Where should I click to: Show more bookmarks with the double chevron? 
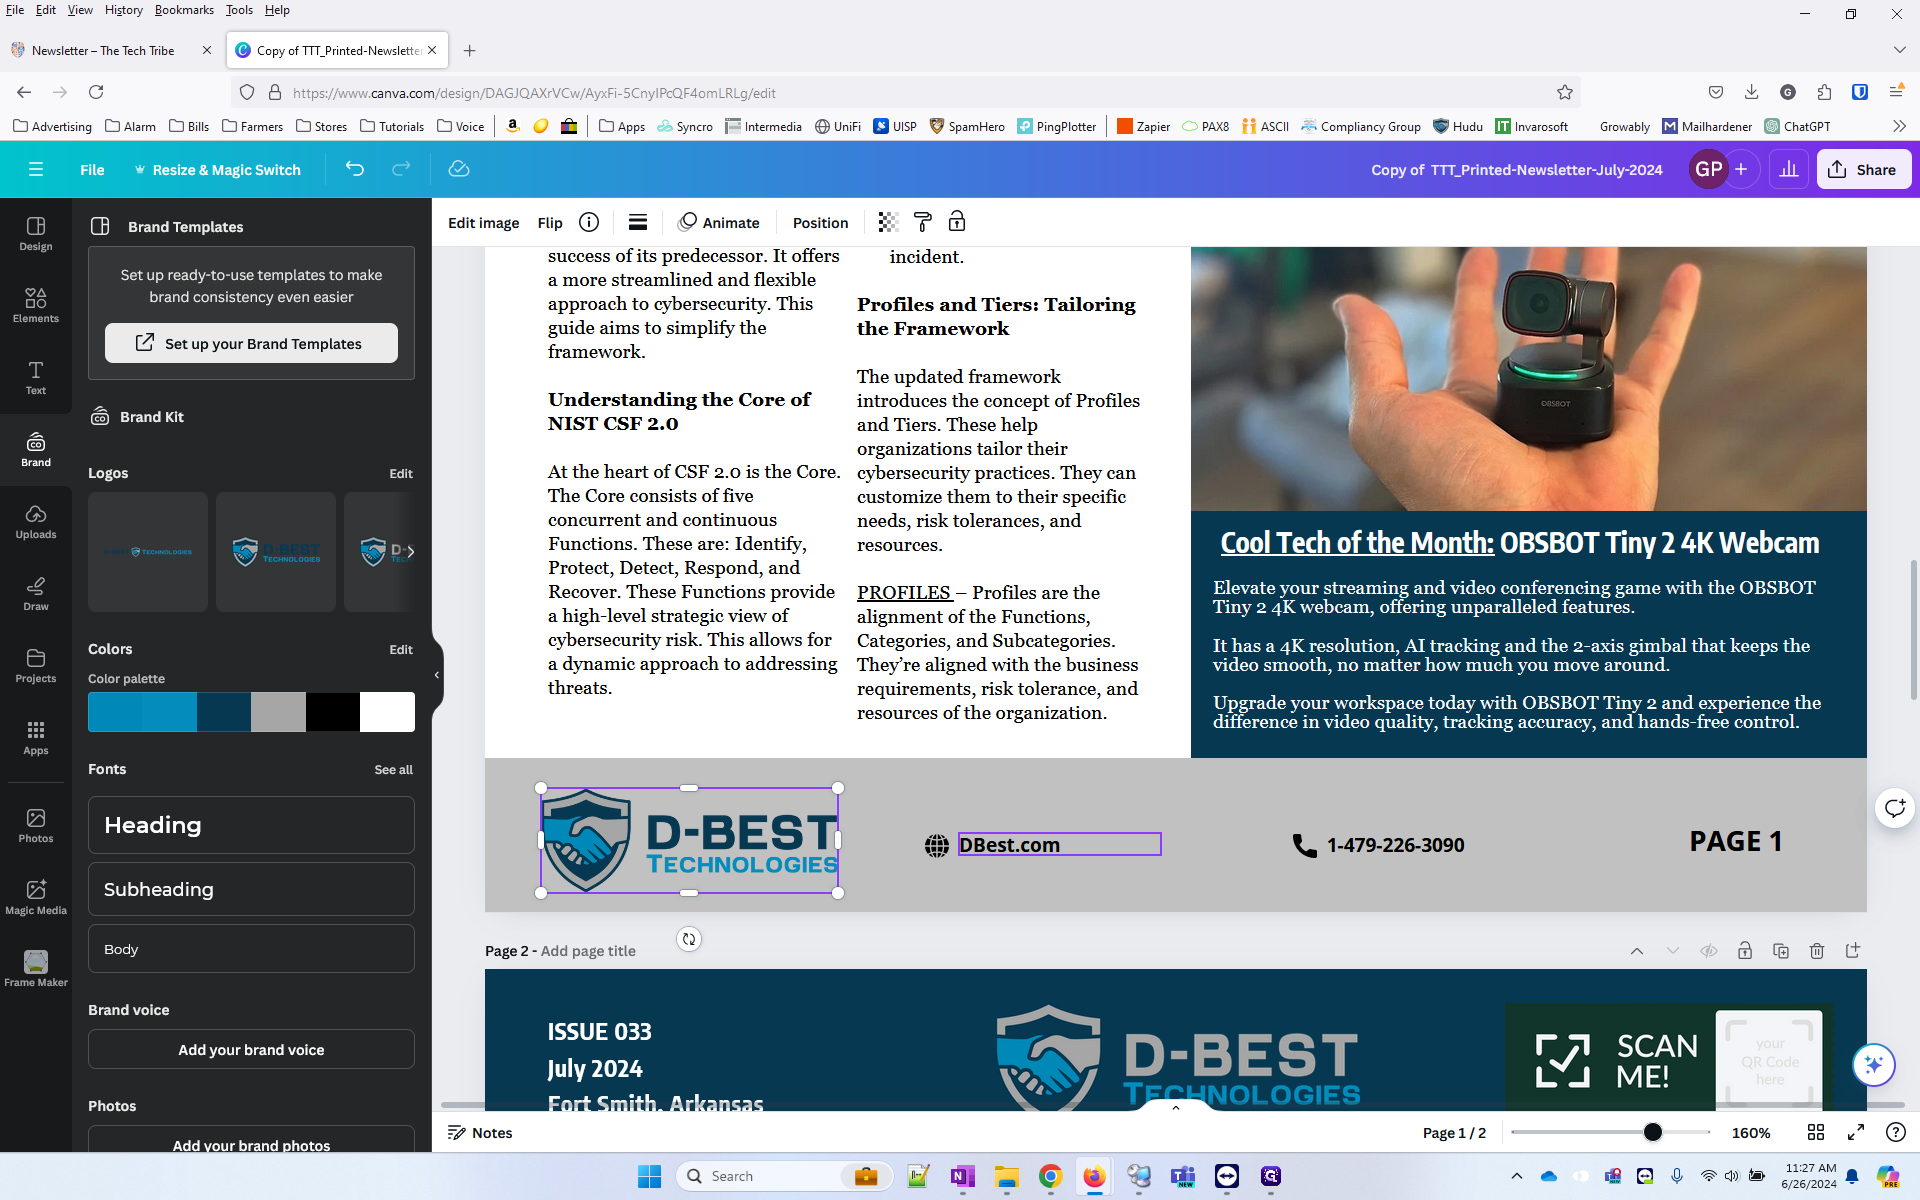pyautogui.click(x=1899, y=126)
